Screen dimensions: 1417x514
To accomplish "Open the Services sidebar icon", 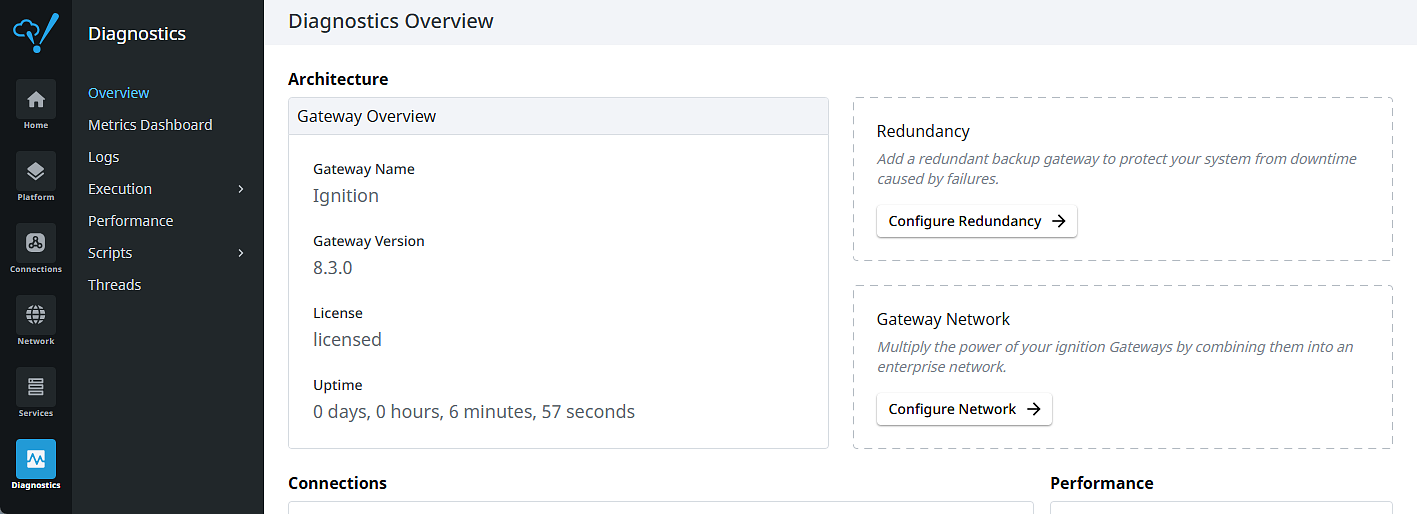I will 36,387.
